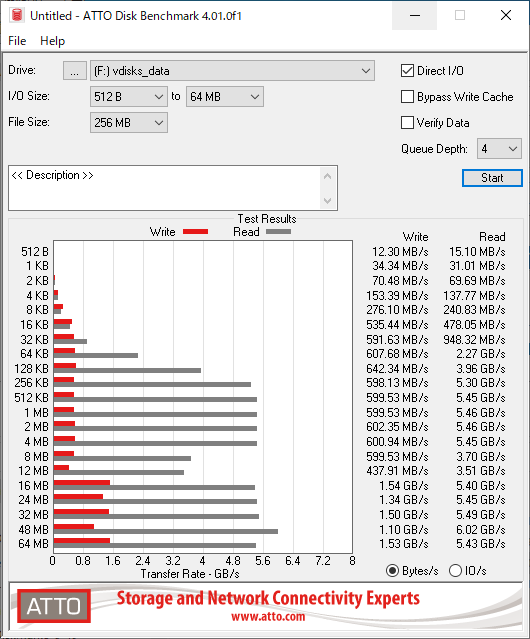Click the red Write legend swatch
This screenshot has height=639, width=530.
(196, 232)
